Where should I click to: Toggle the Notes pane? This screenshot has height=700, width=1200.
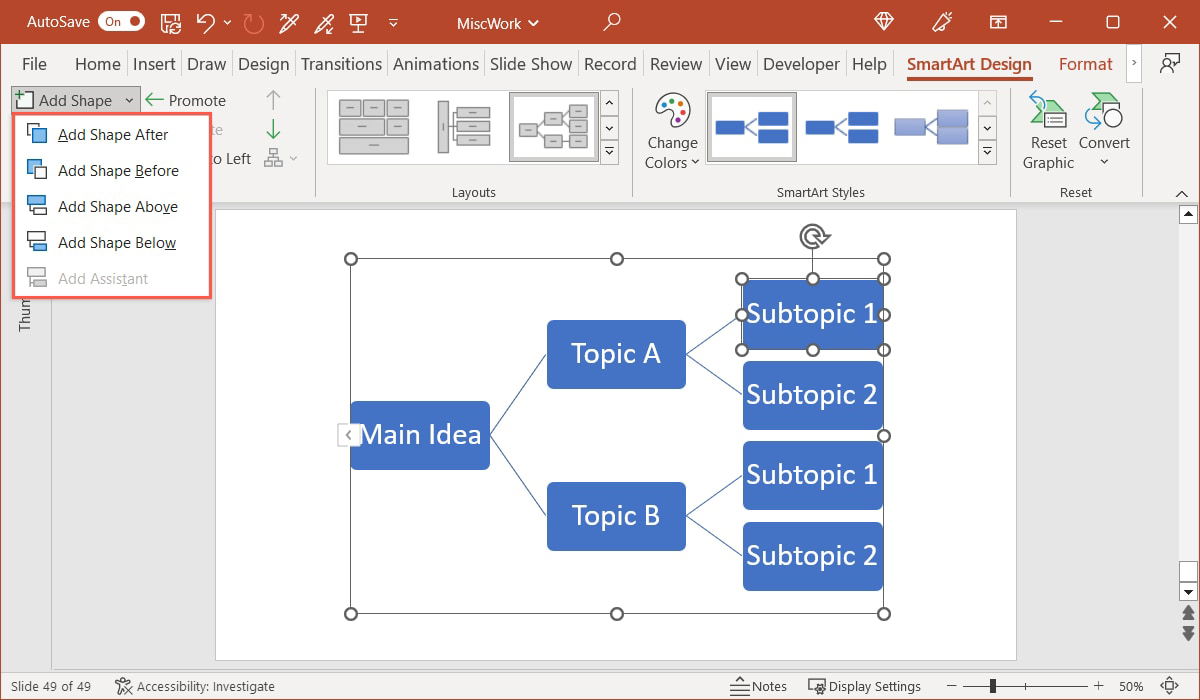pos(759,686)
